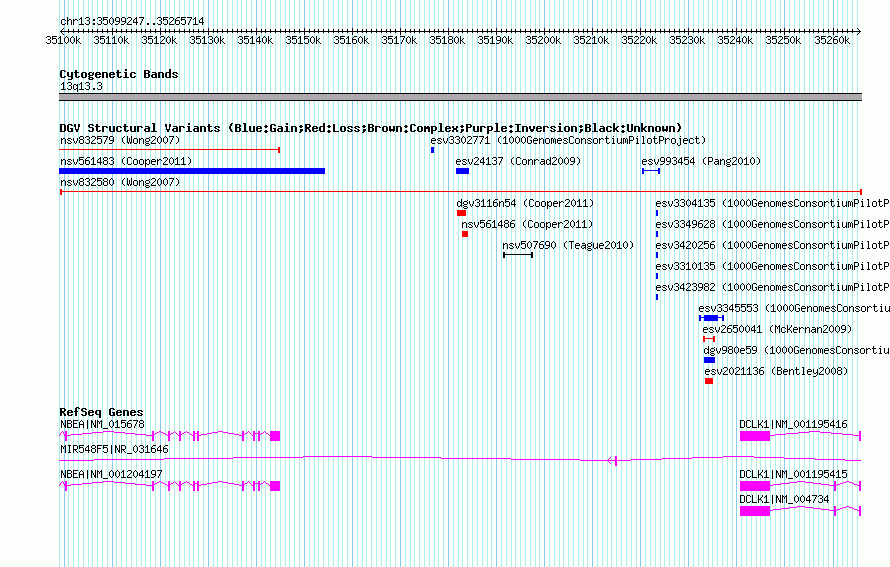Click the MIR548F5 exon tick mark

pyautogui.click(x=616, y=461)
